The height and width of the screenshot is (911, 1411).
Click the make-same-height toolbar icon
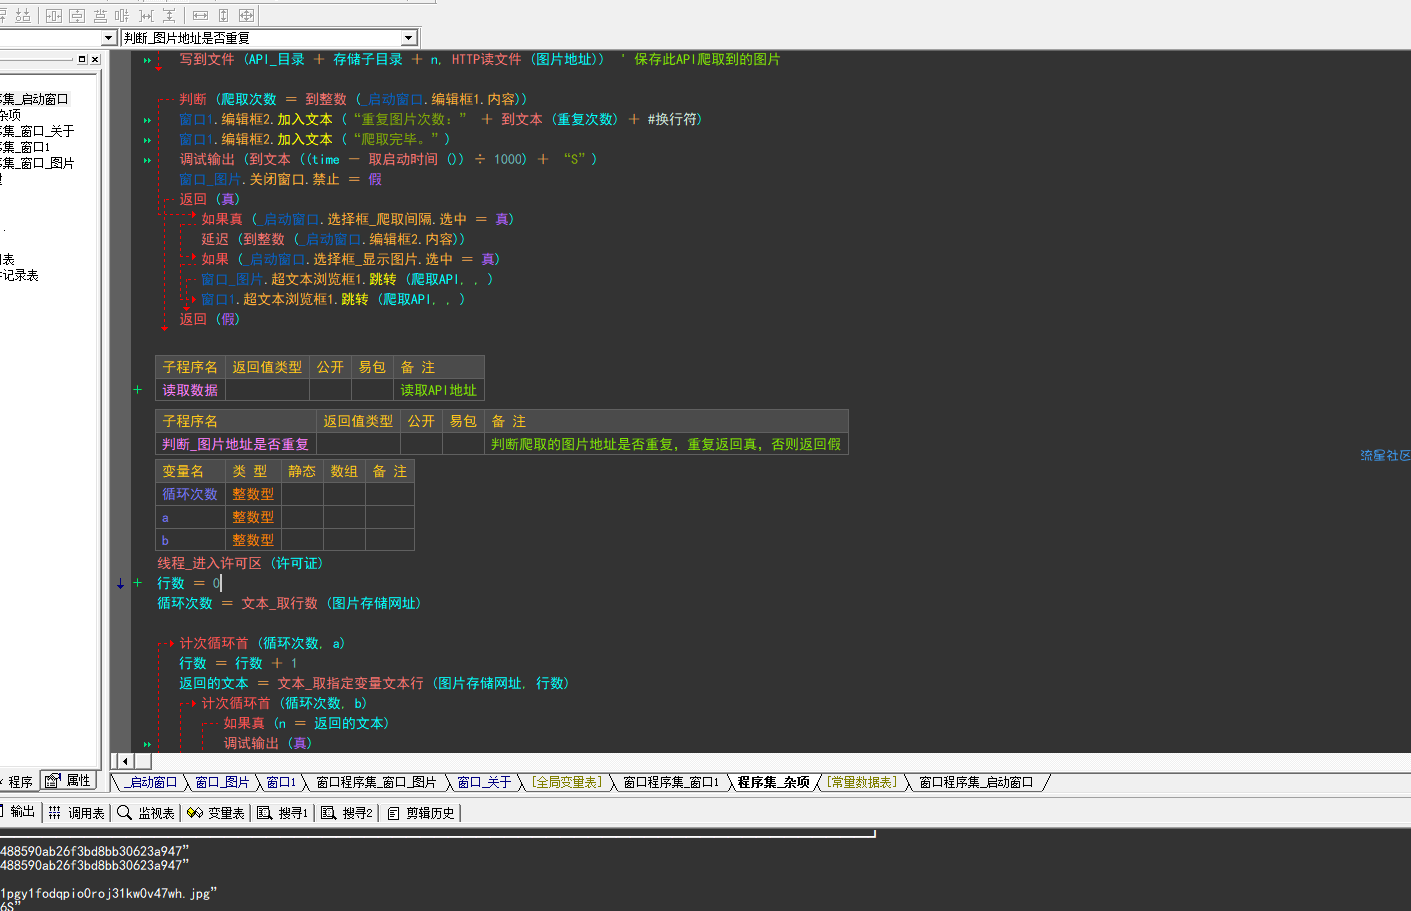point(223,16)
